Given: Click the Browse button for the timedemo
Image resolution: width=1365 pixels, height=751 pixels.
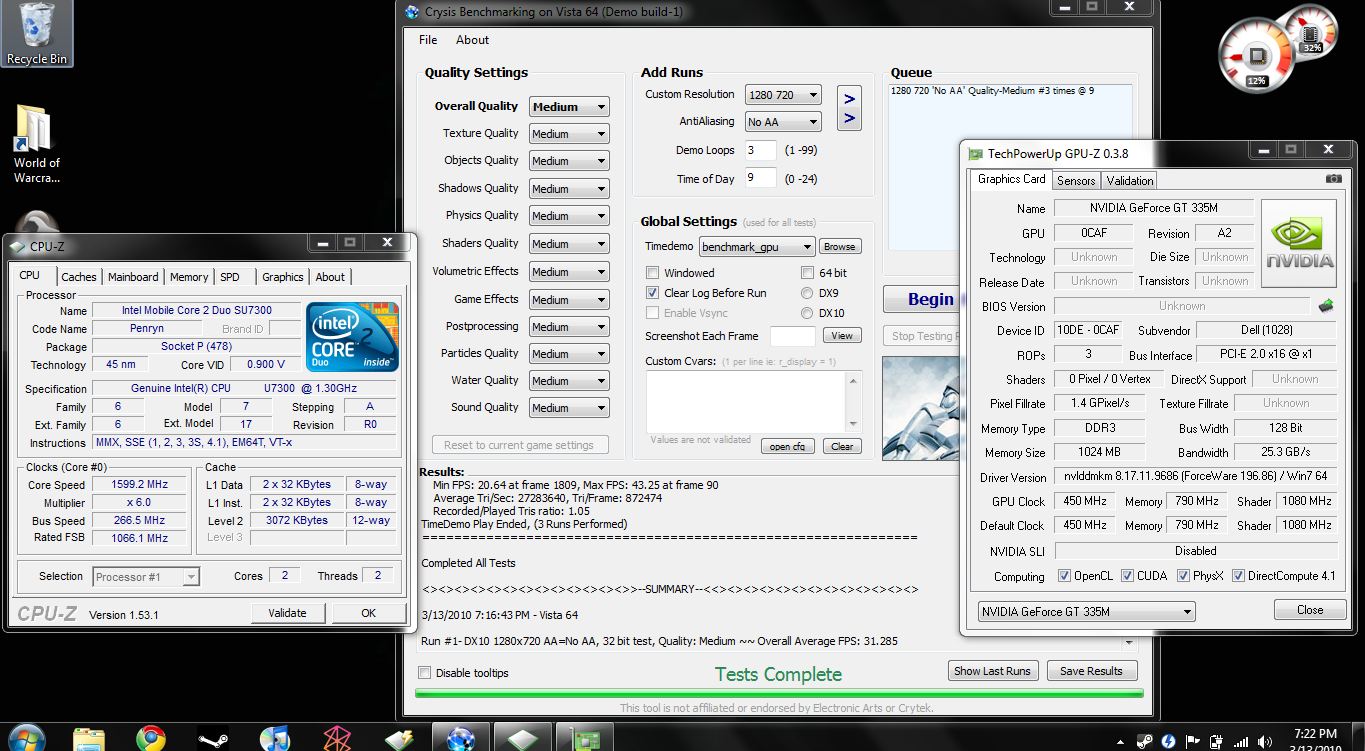Looking at the screenshot, I should point(840,247).
